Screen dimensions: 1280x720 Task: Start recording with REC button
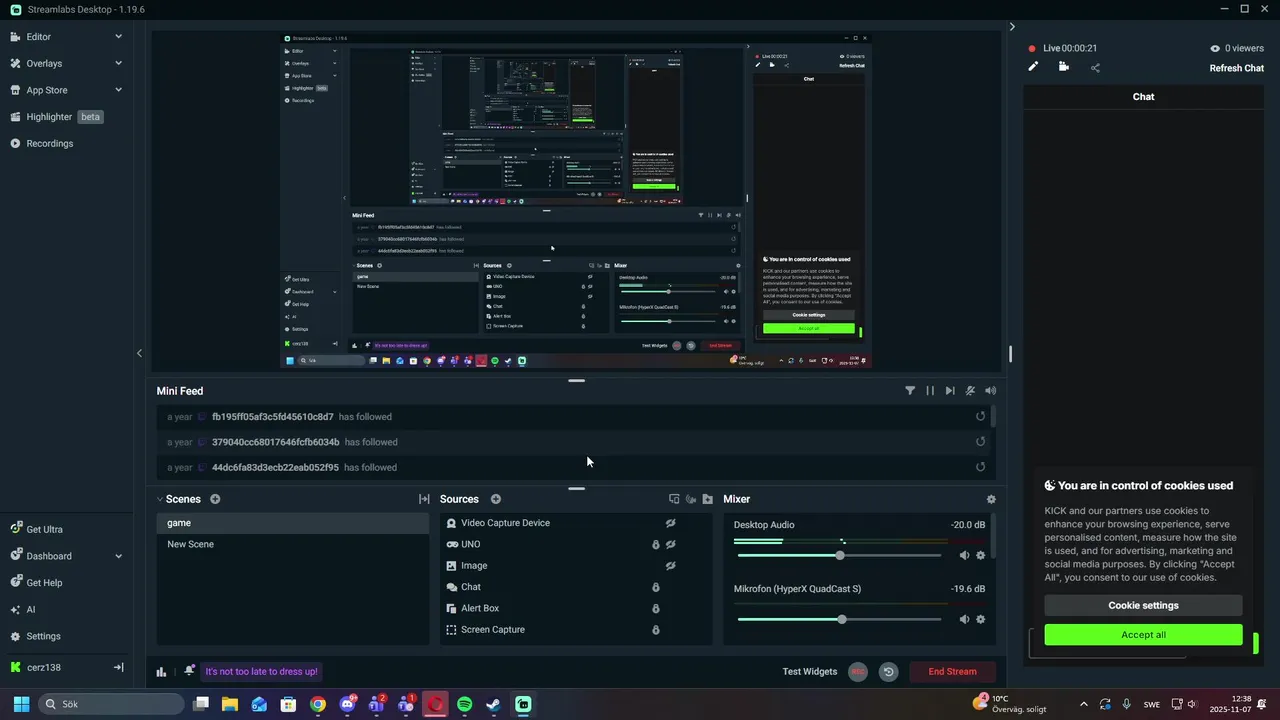pos(857,672)
